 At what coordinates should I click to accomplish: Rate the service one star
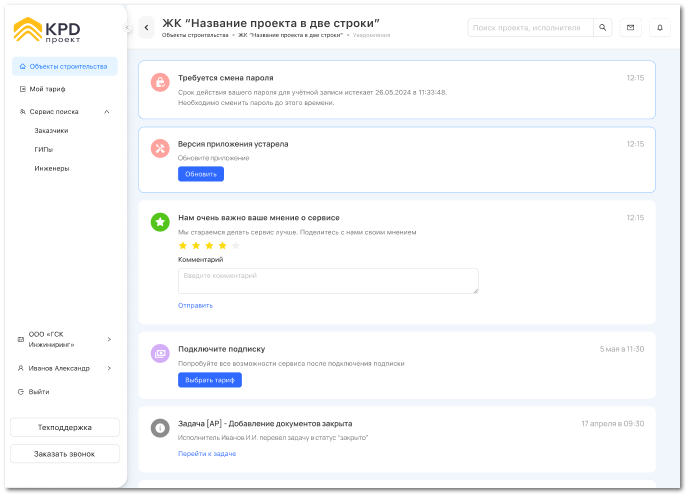pyautogui.click(x=183, y=246)
